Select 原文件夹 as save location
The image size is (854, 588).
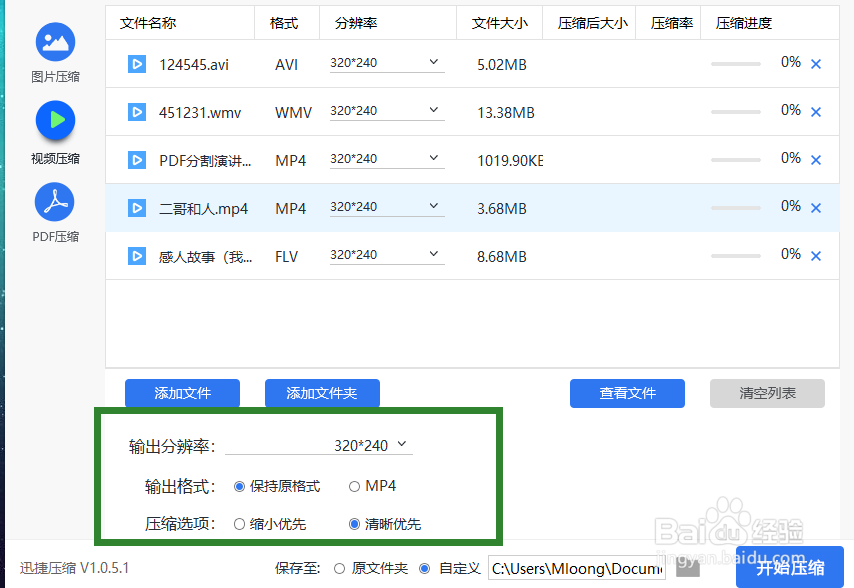[339, 568]
